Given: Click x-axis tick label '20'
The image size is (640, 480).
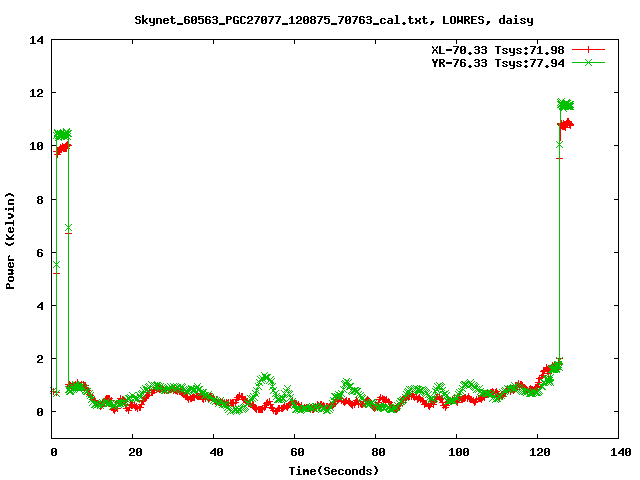Looking at the screenshot, I should pyautogui.click(x=135, y=452).
